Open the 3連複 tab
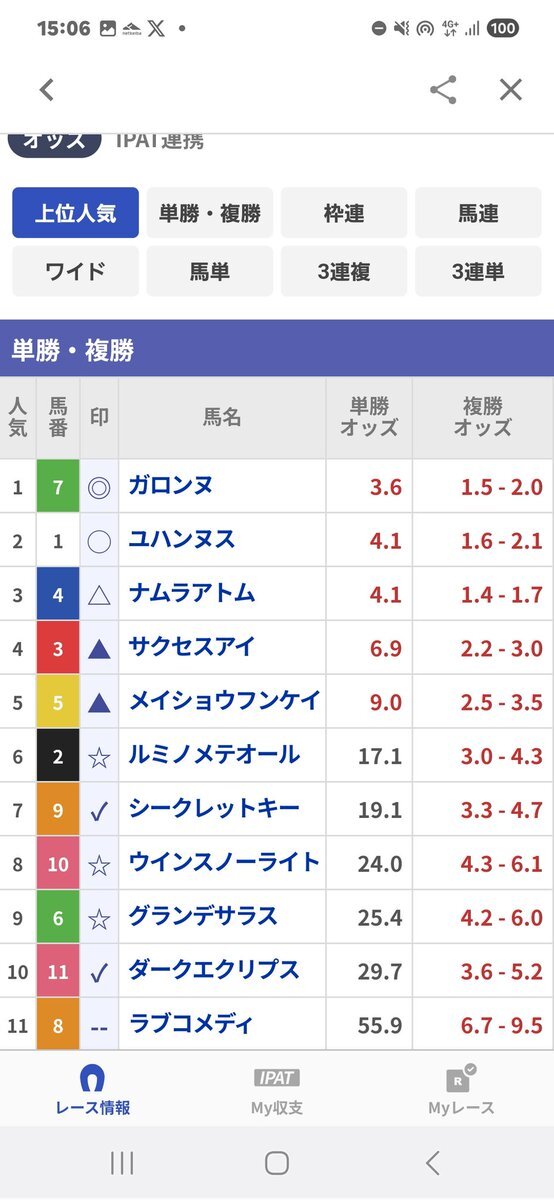This screenshot has width=554, height=1200. [344, 271]
